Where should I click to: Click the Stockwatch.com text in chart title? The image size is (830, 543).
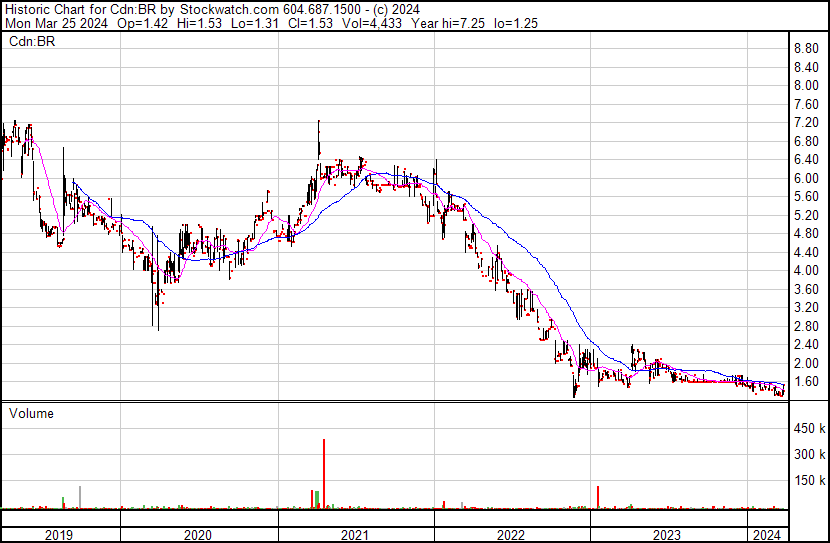coord(209,10)
